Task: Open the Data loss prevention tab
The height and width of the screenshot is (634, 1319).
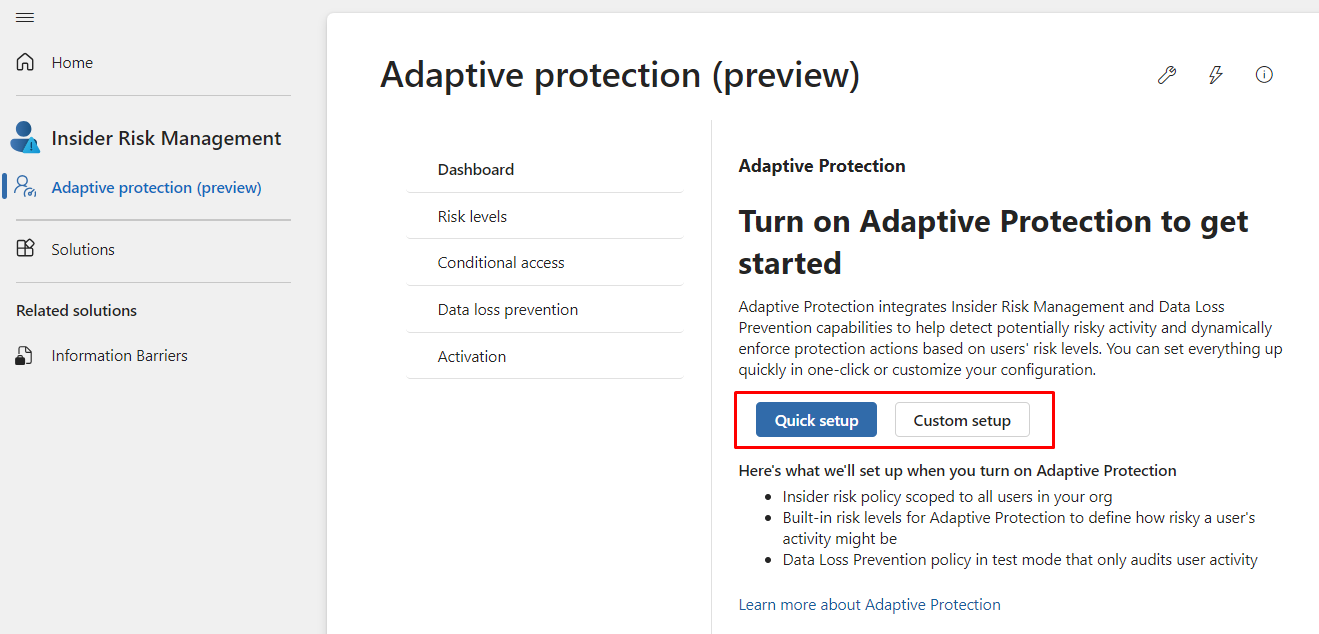Action: click(508, 310)
